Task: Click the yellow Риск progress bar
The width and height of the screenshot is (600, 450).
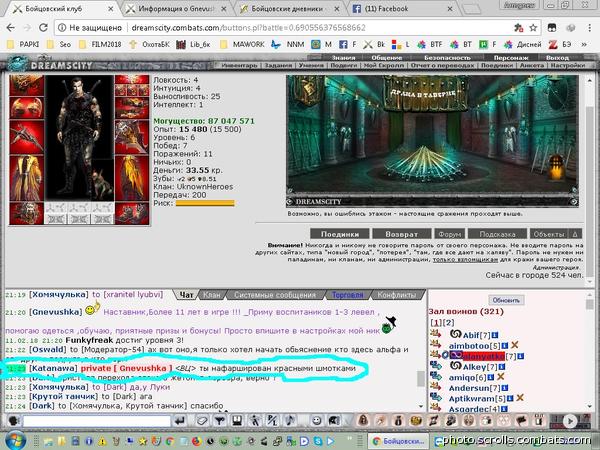Action: [205, 203]
